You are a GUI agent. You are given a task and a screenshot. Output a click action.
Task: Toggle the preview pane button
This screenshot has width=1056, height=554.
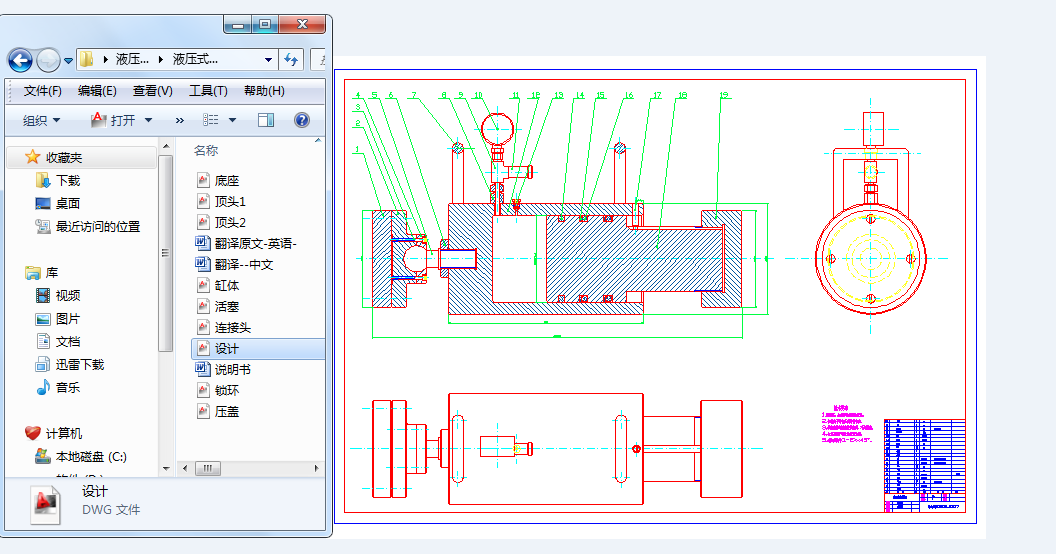pyautogui.click(x=266, y=120)
